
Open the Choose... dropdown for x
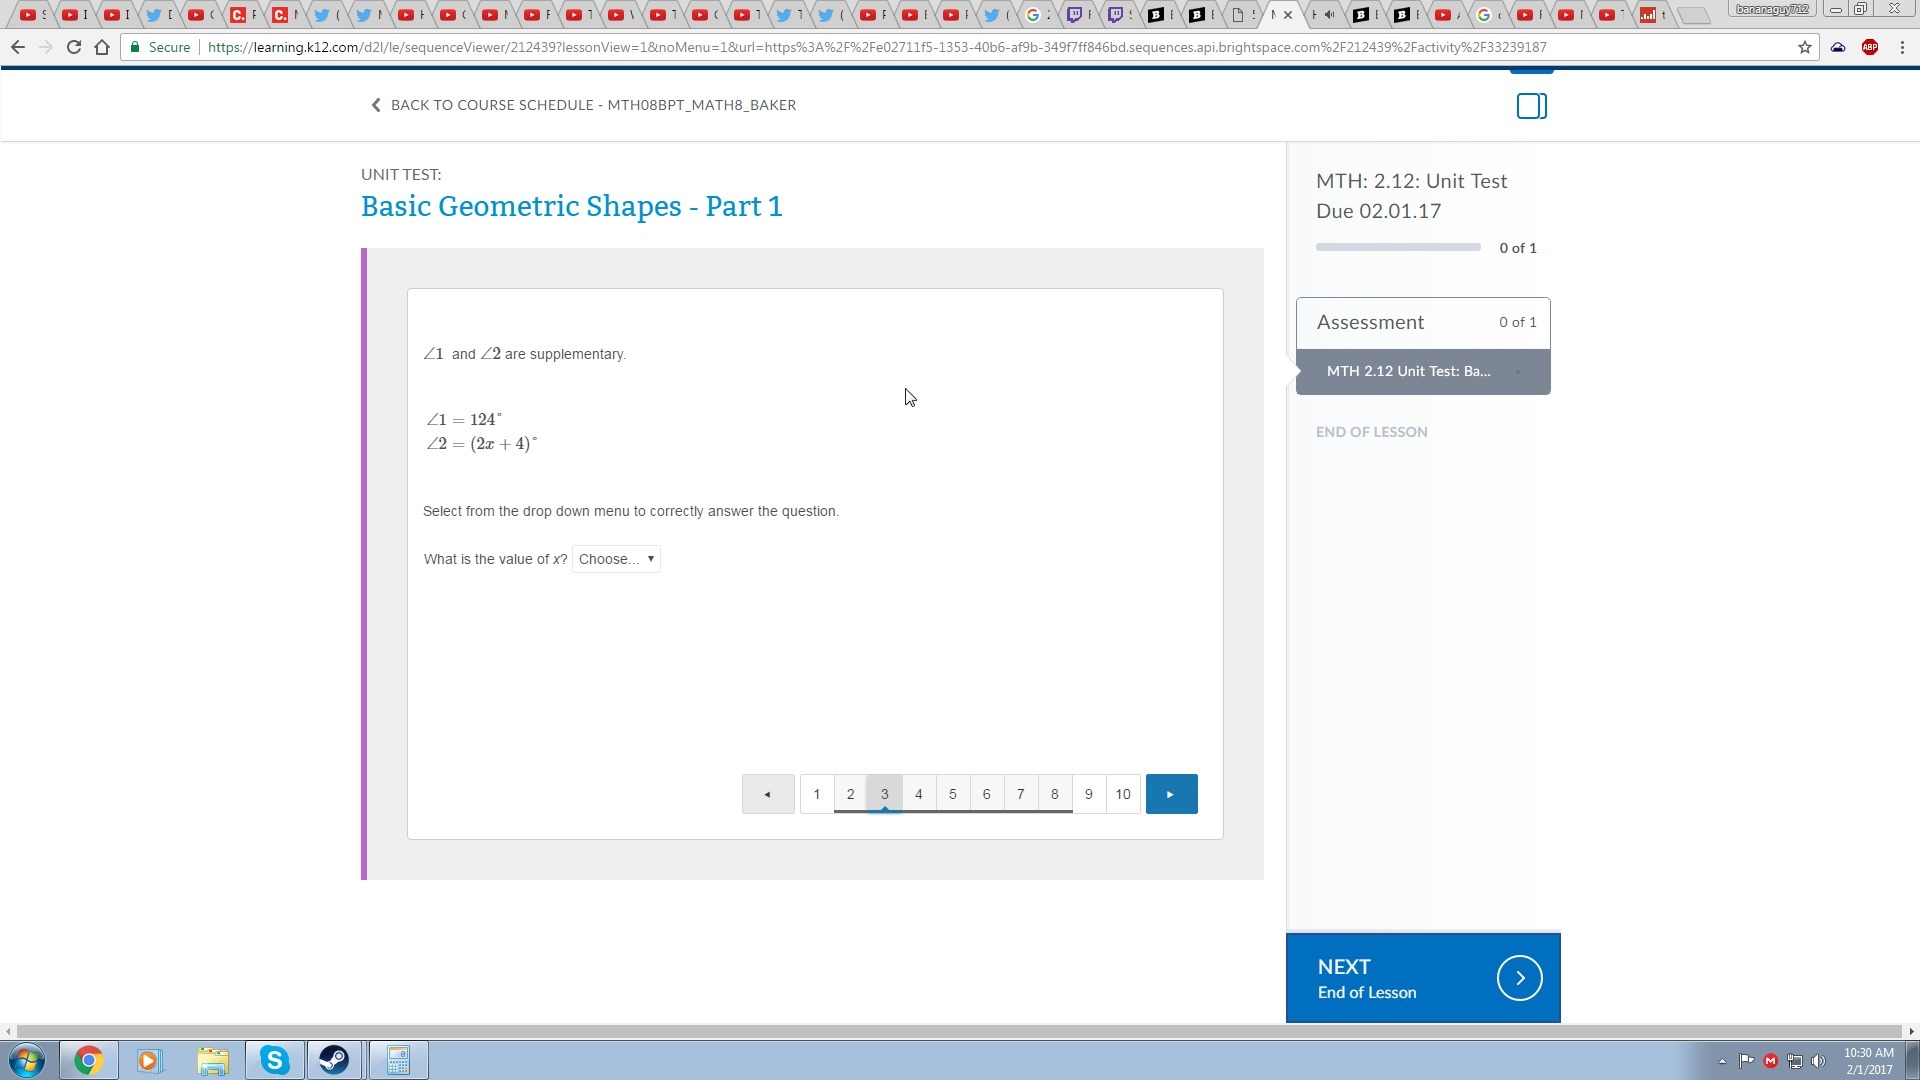point(616,559)
